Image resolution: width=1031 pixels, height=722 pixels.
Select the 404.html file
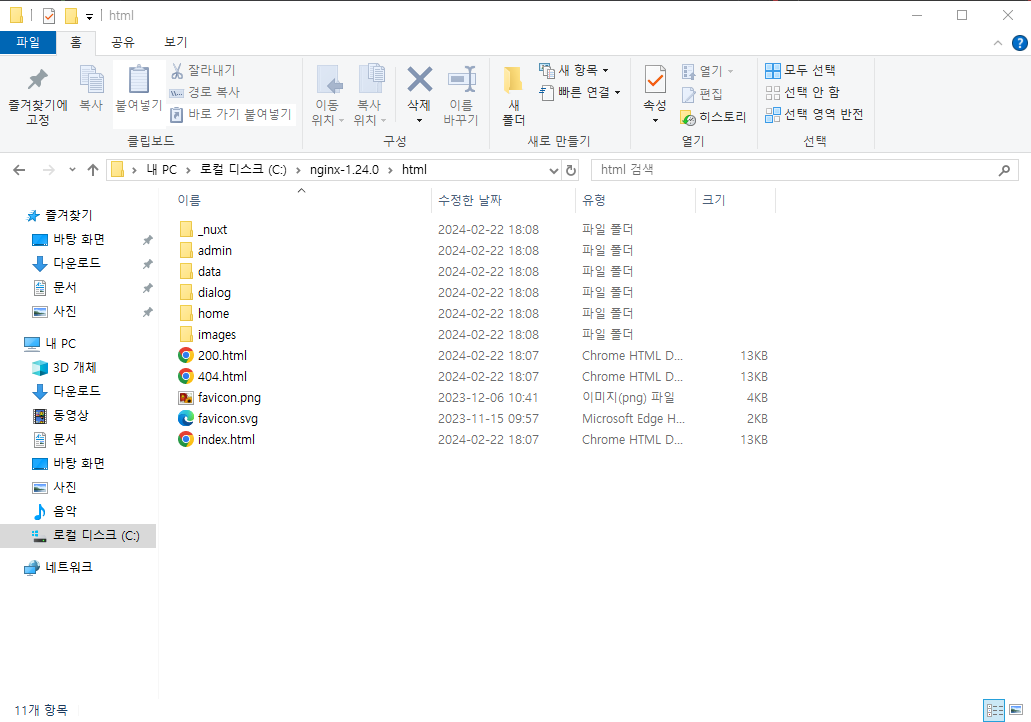[222, 377]
